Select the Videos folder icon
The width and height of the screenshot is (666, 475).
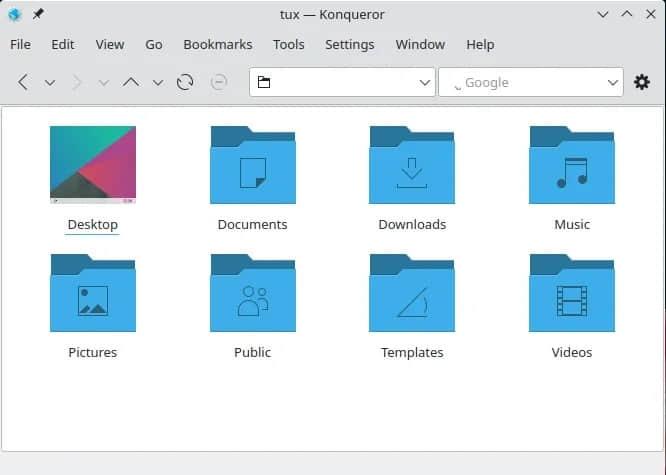(572, 294)
